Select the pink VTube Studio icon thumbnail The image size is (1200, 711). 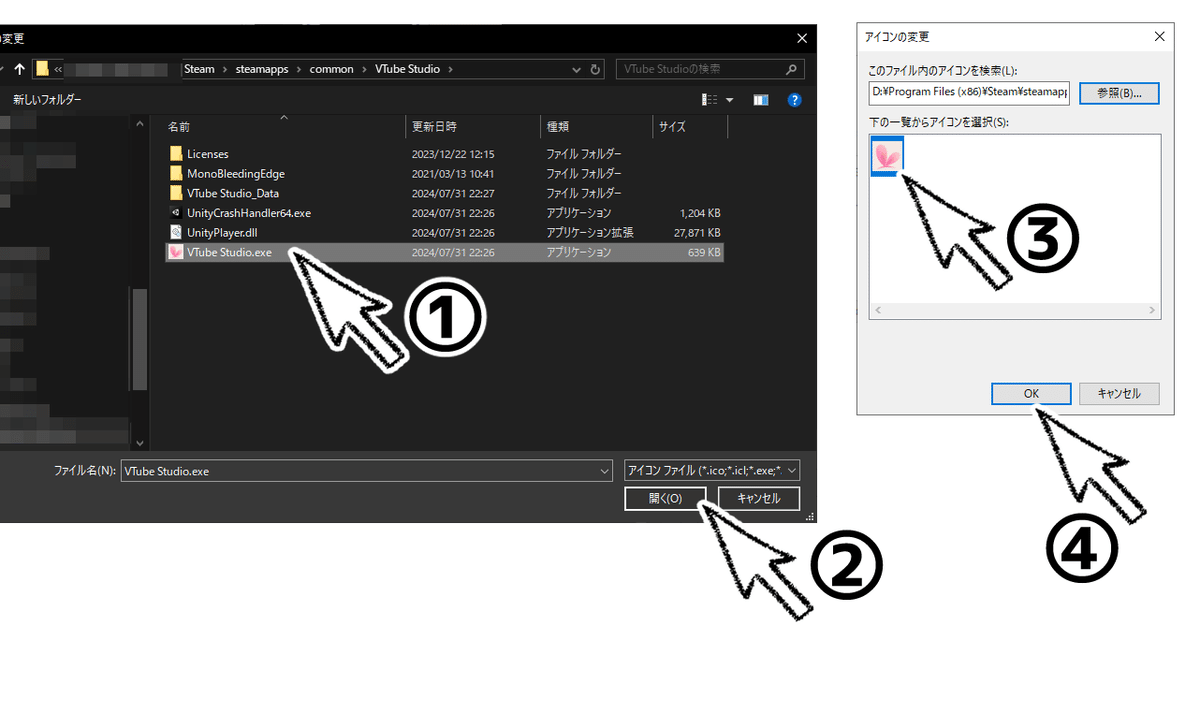[x=888, y=155]
